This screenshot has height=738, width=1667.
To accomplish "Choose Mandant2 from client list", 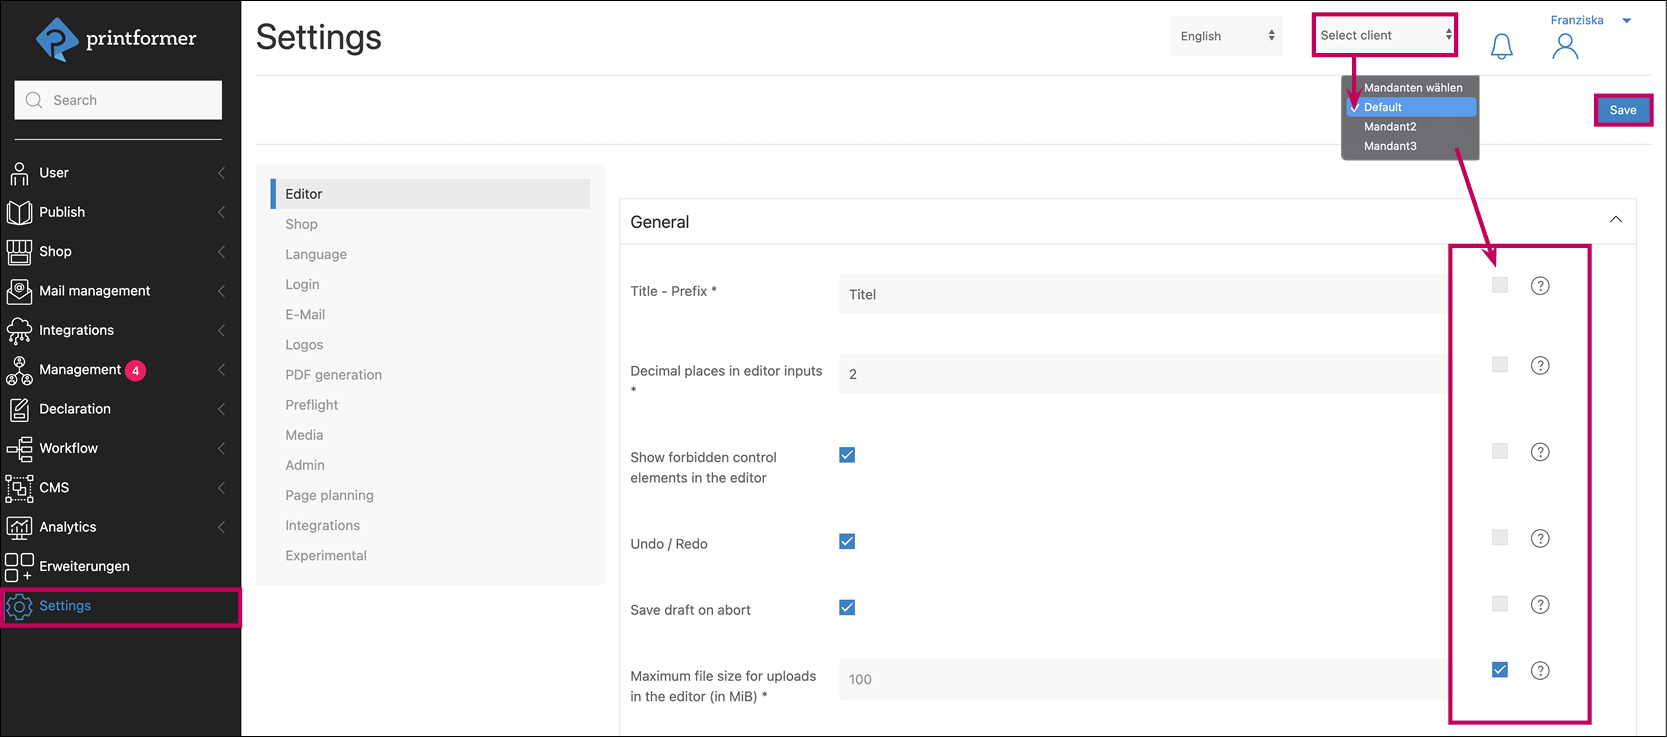I will [1390, 127].
